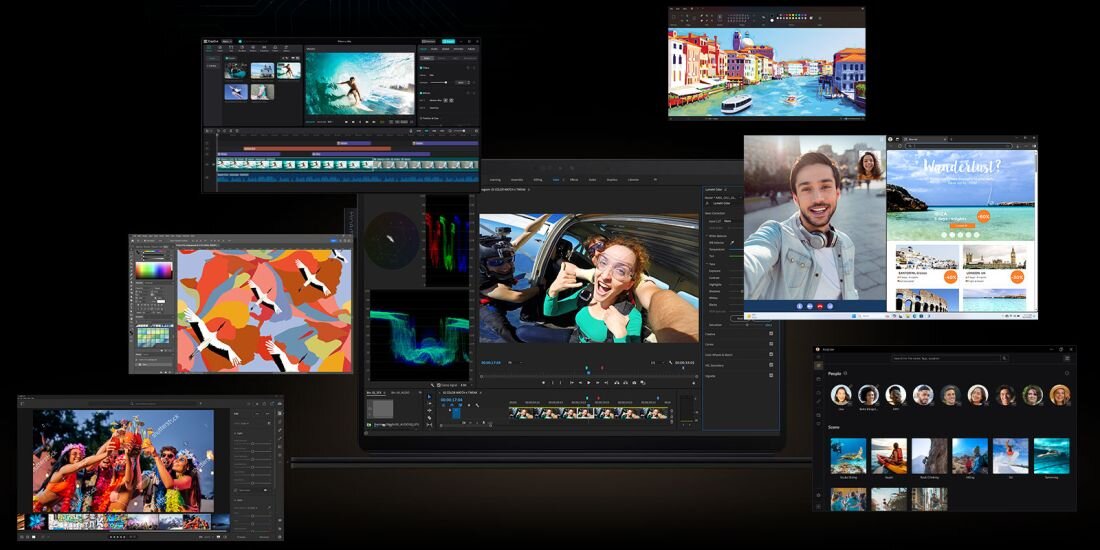
Task: Select the airplane clip thumbnail in media bin
Action: point(236,92)
